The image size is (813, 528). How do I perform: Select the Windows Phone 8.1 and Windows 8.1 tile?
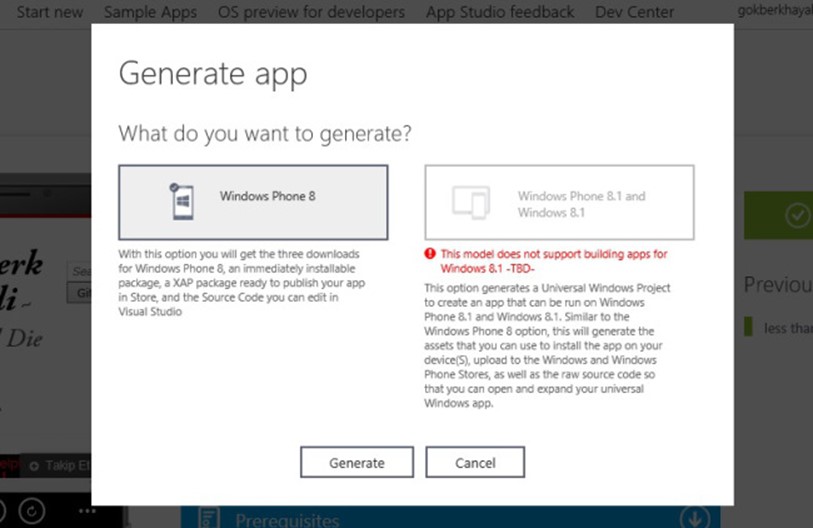(x=559, y=202)
